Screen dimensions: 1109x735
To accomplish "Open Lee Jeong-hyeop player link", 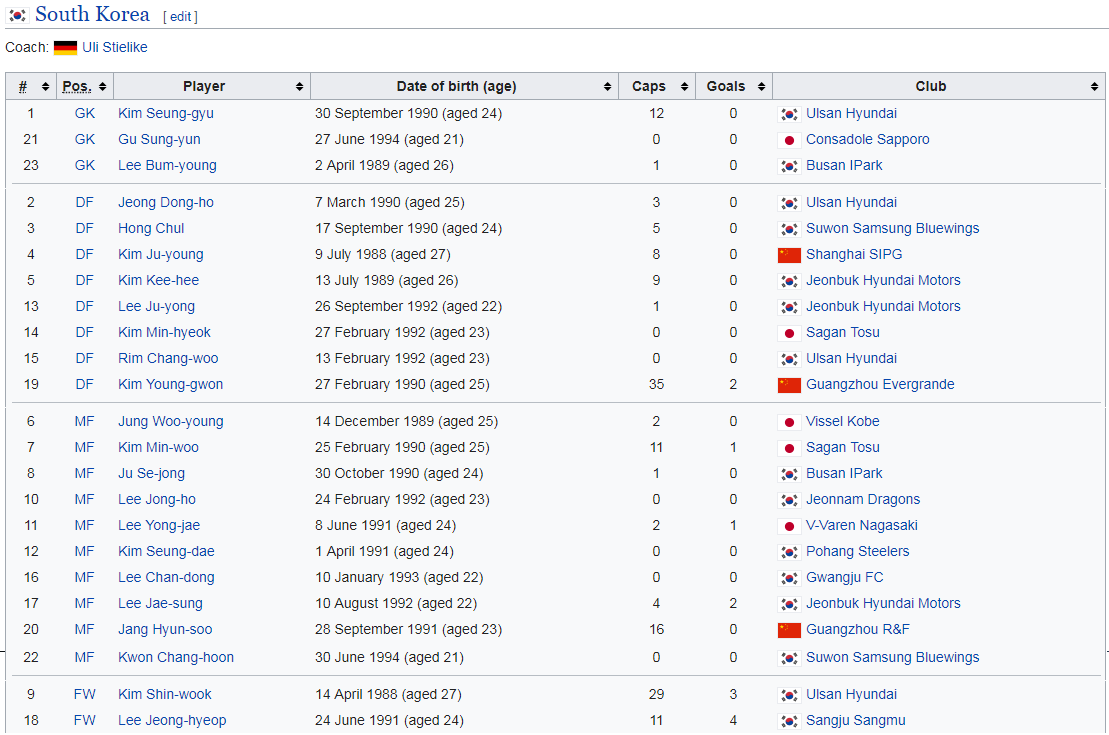I will 172,721.
